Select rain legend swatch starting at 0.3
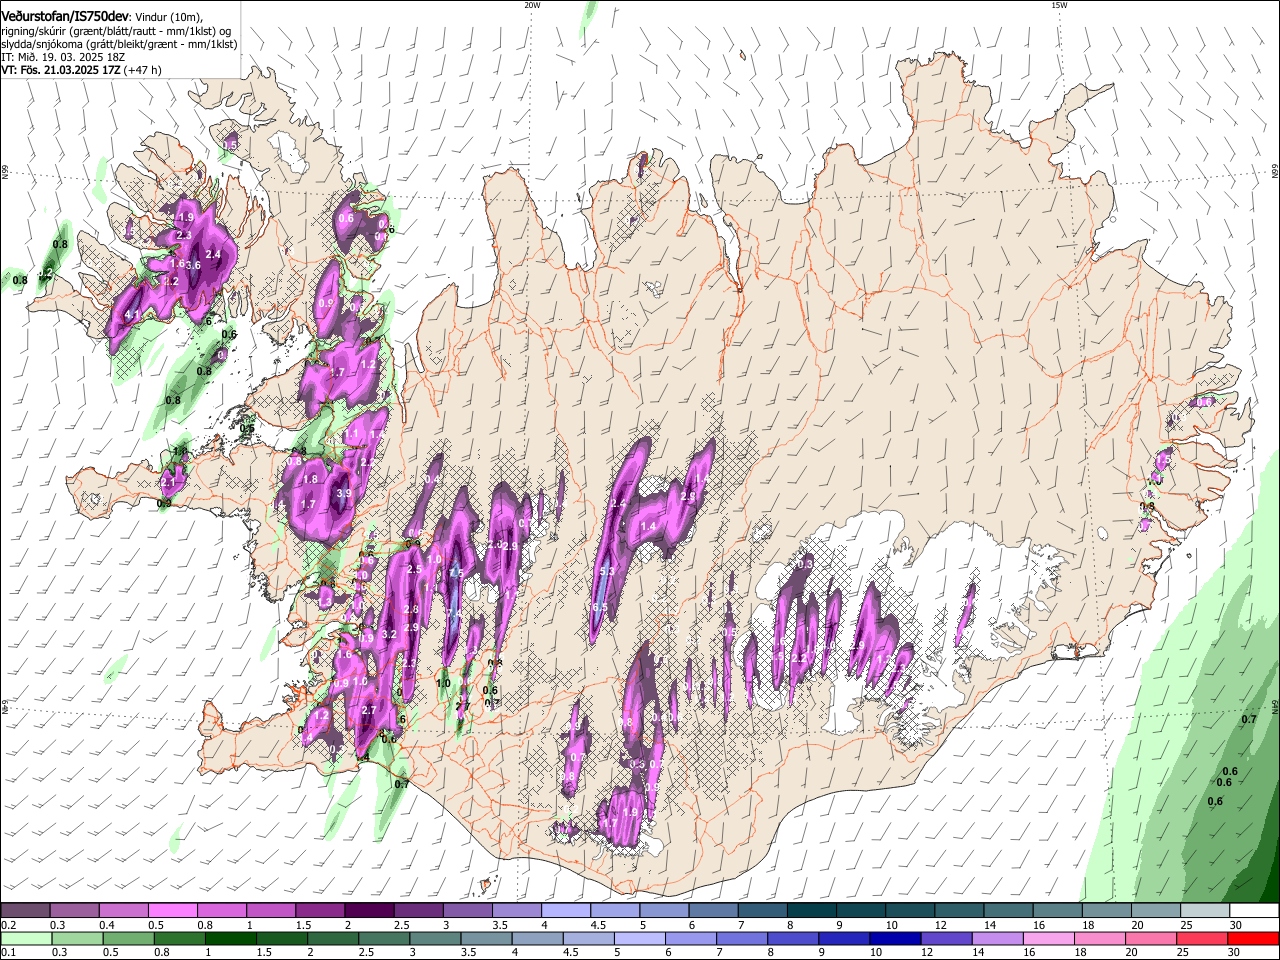The image size is (1280, 960). pos(77,938)
